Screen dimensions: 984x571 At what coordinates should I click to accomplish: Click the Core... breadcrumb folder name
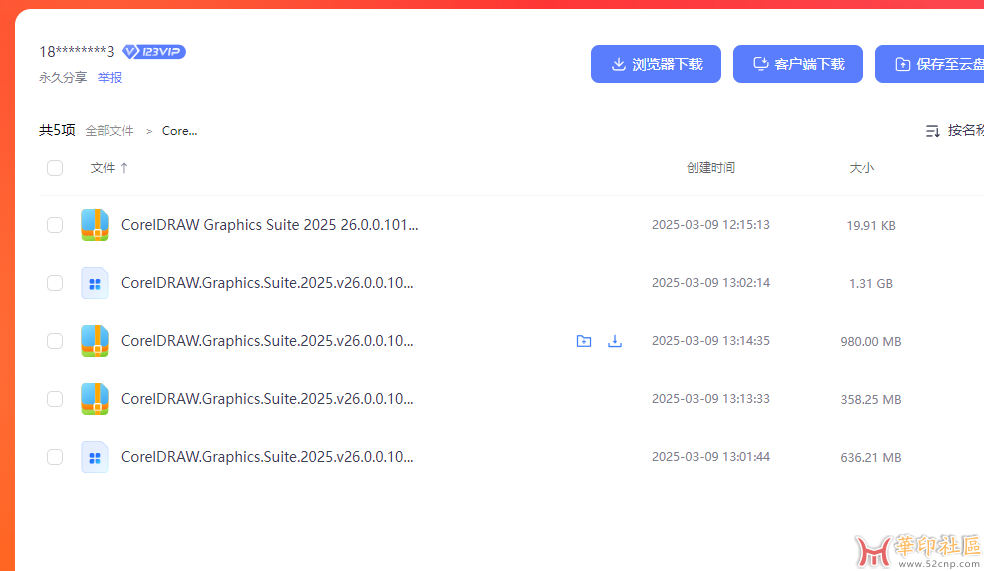click(x=179, y=131)
